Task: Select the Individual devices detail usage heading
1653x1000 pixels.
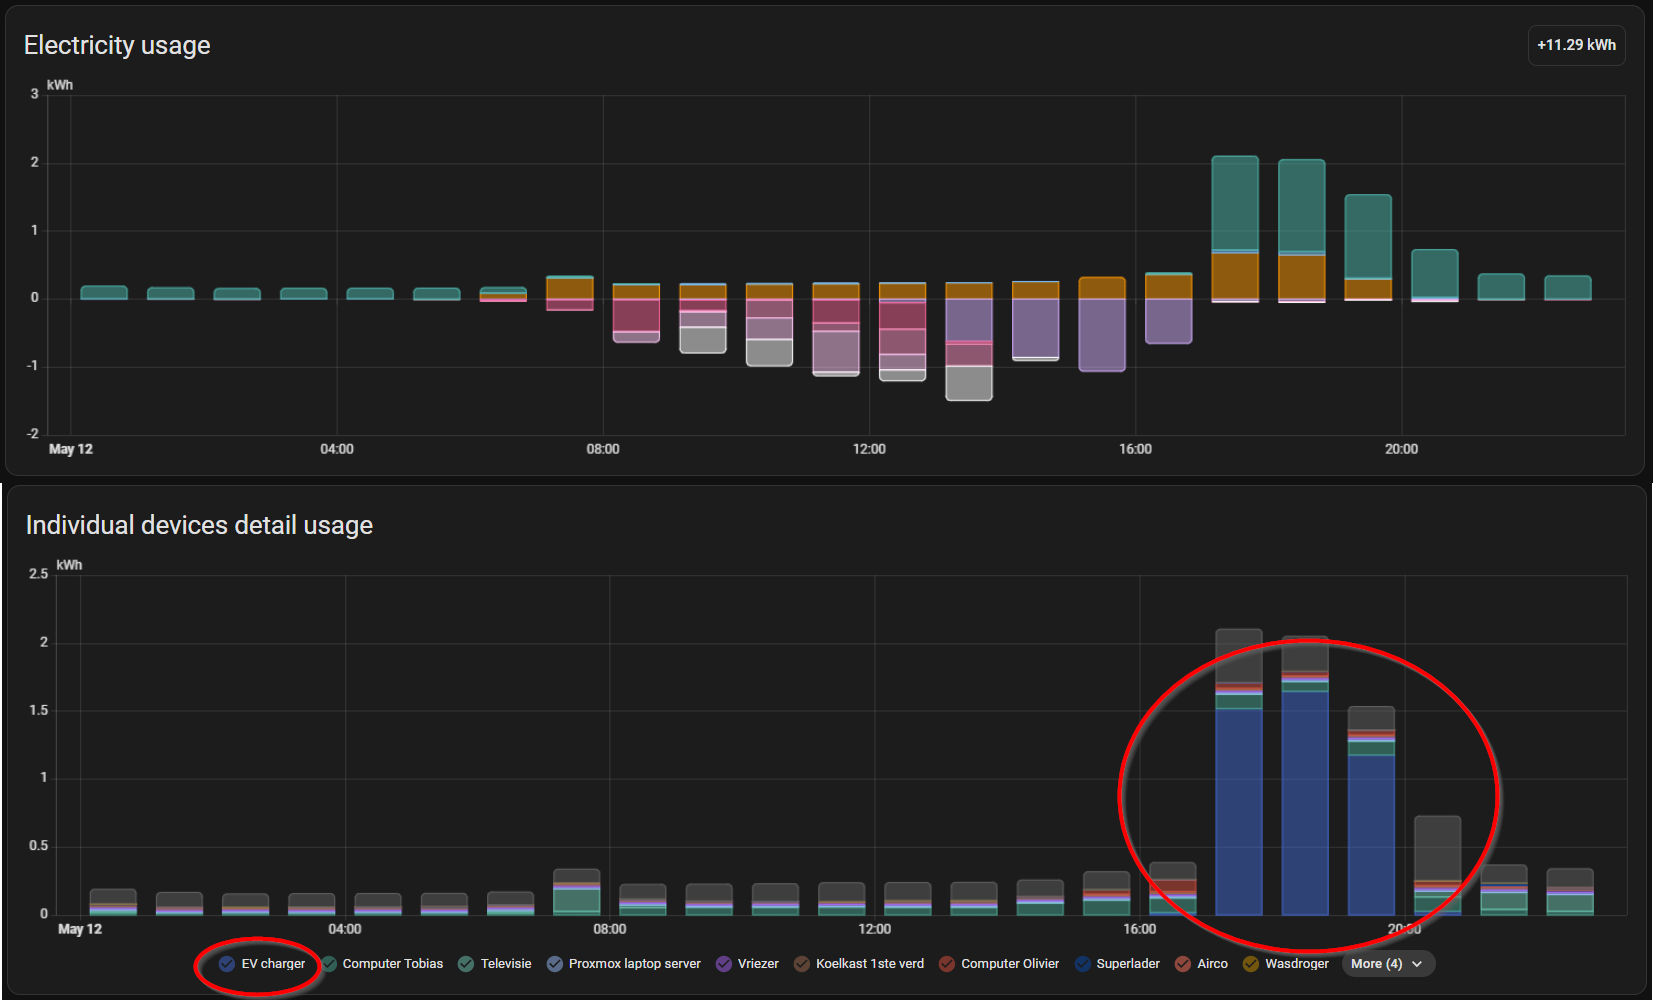Action: coord(199,525)
